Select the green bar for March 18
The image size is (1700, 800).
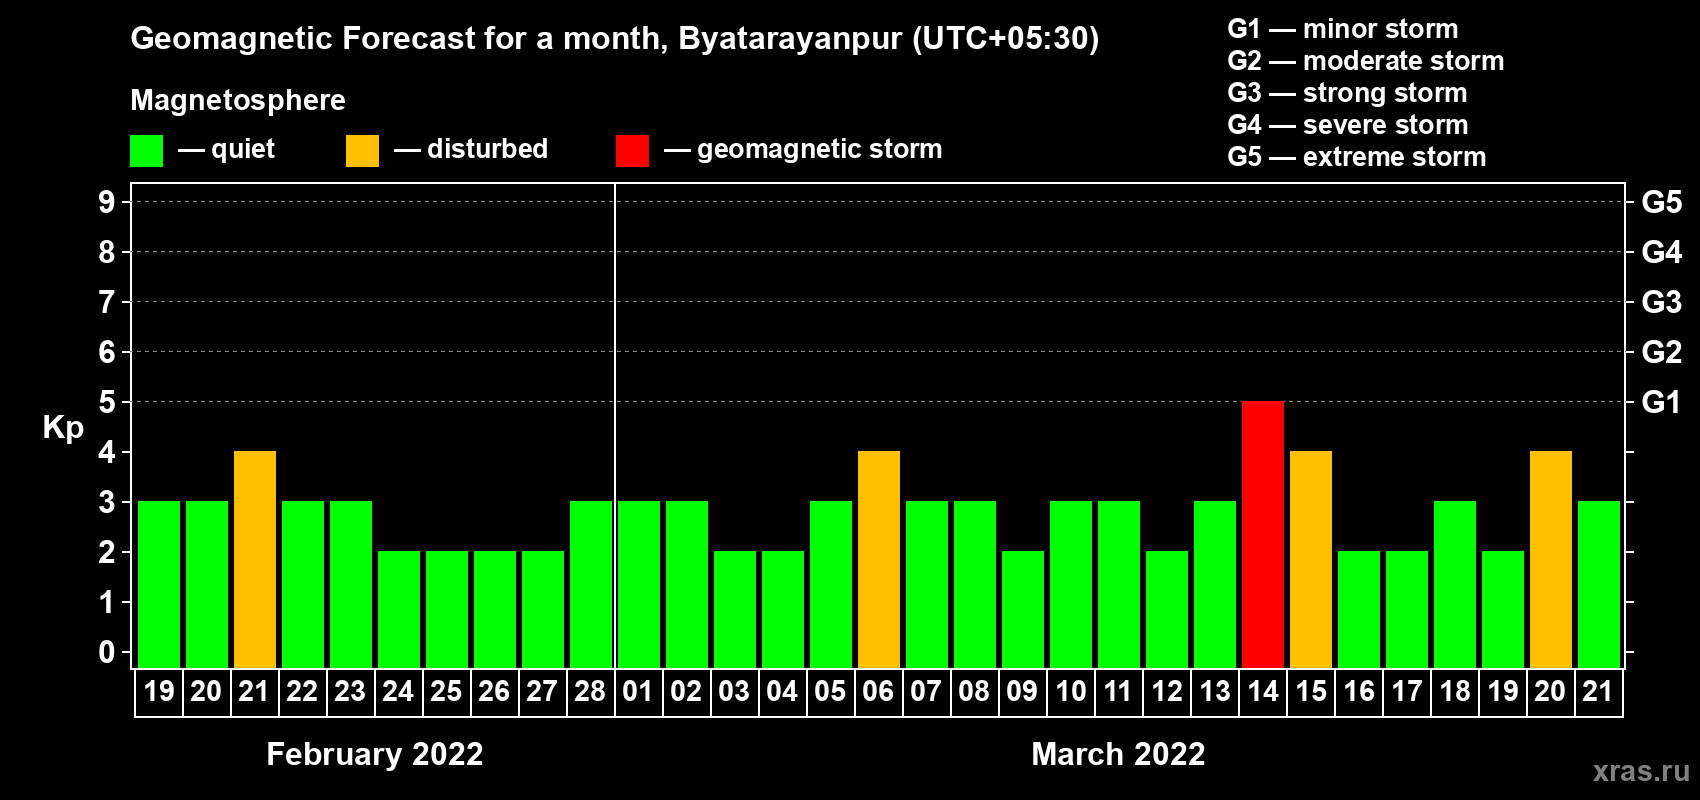tap(1455, 584)
